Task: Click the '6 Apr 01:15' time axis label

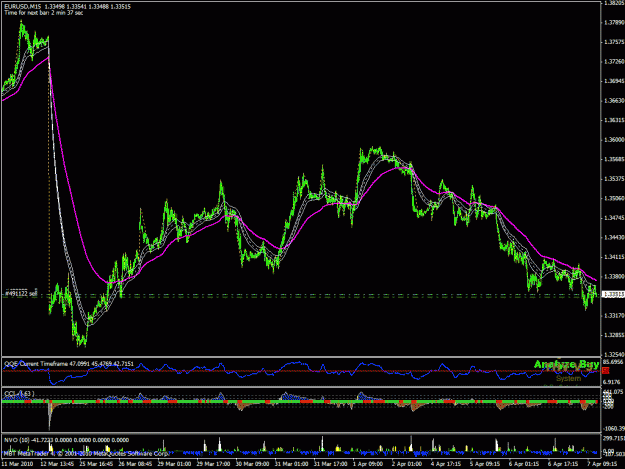Action: pyautogui.click(x=524, y=464)
